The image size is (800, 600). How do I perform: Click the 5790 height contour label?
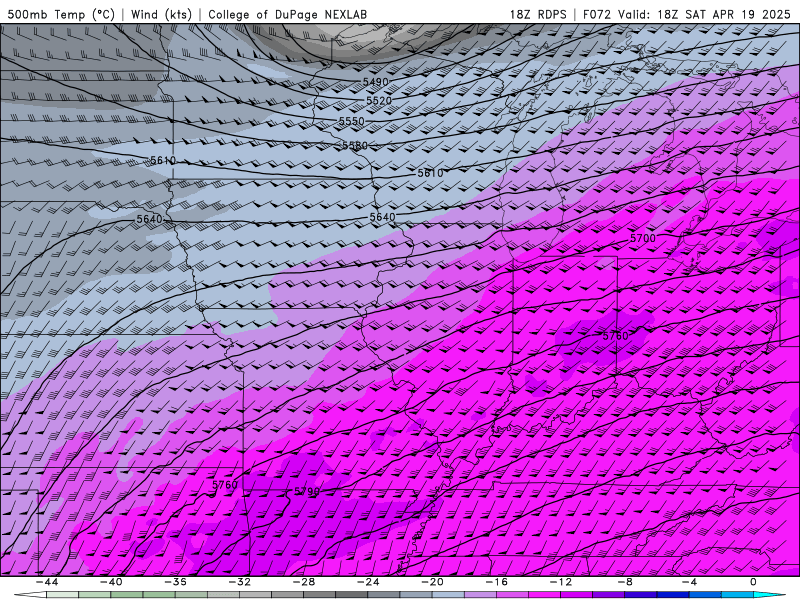pos(307,491)
